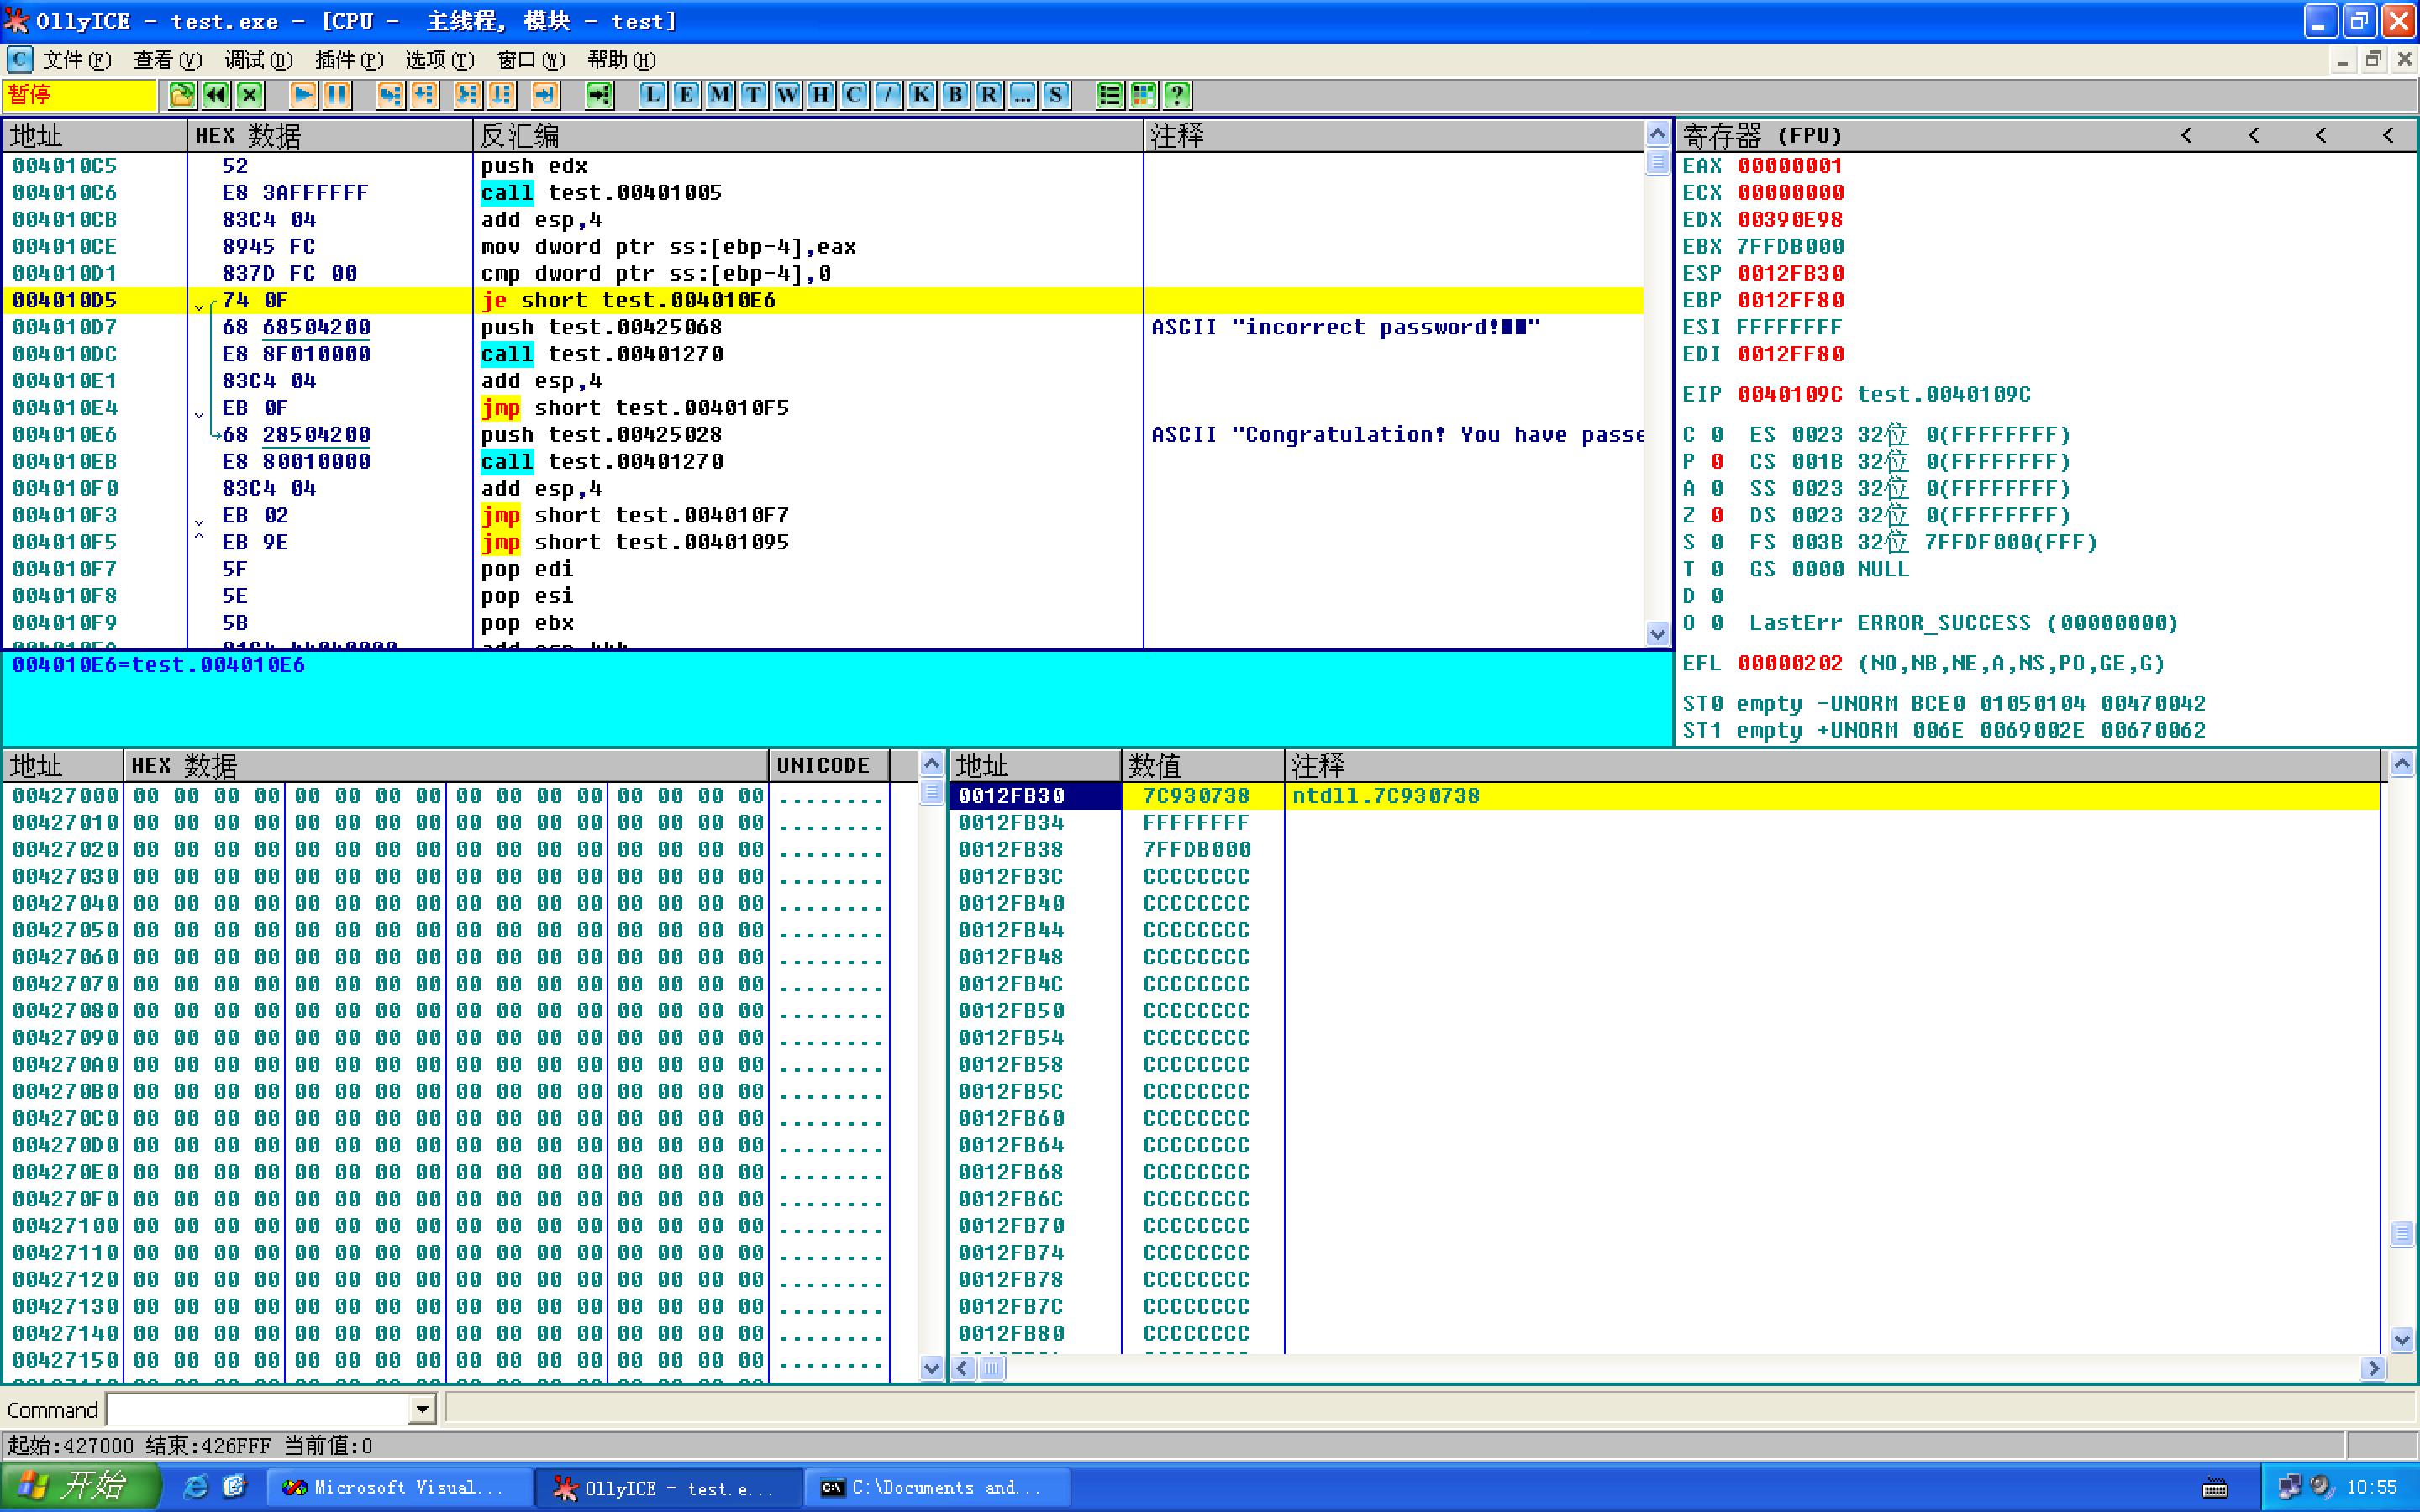Open Breakpoints window with B button
The width and height of the screenshot is (2420, 1512).
[x=956, y=95]
